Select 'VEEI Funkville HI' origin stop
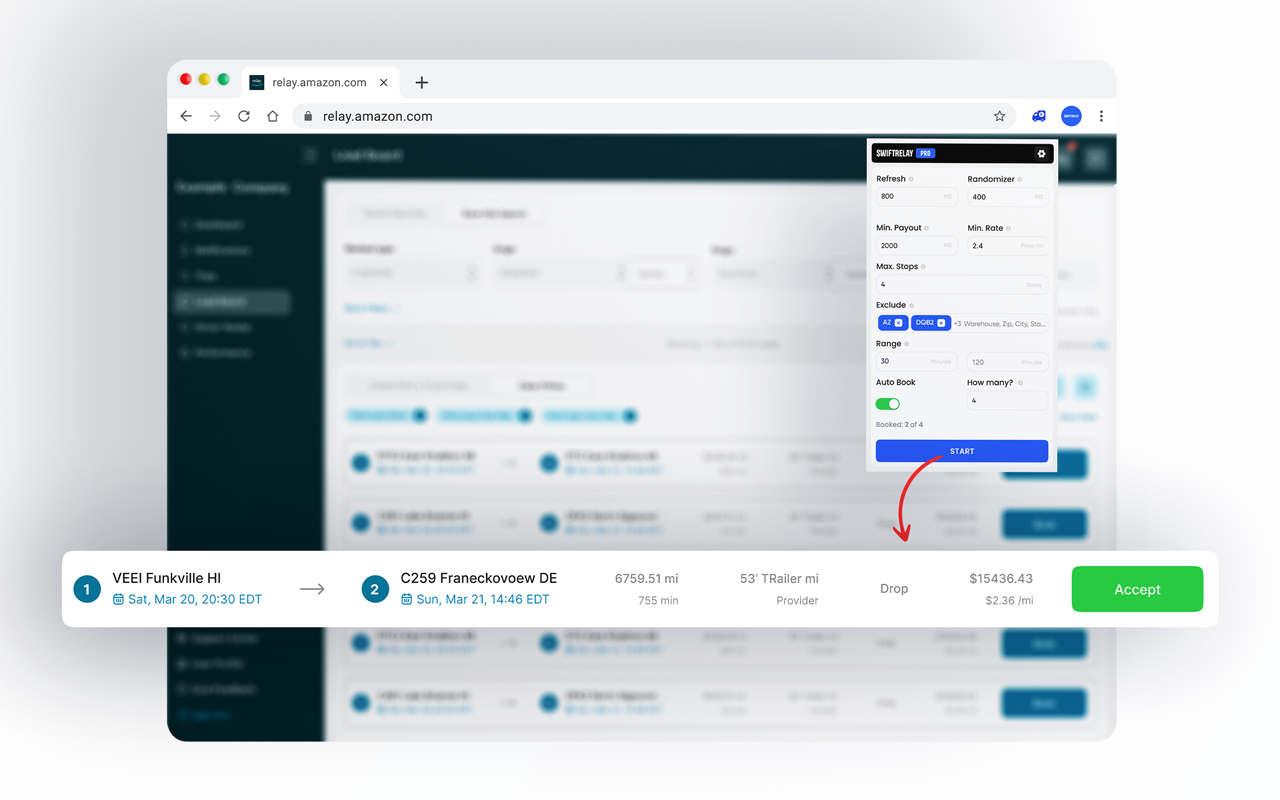 coord(167,578)
